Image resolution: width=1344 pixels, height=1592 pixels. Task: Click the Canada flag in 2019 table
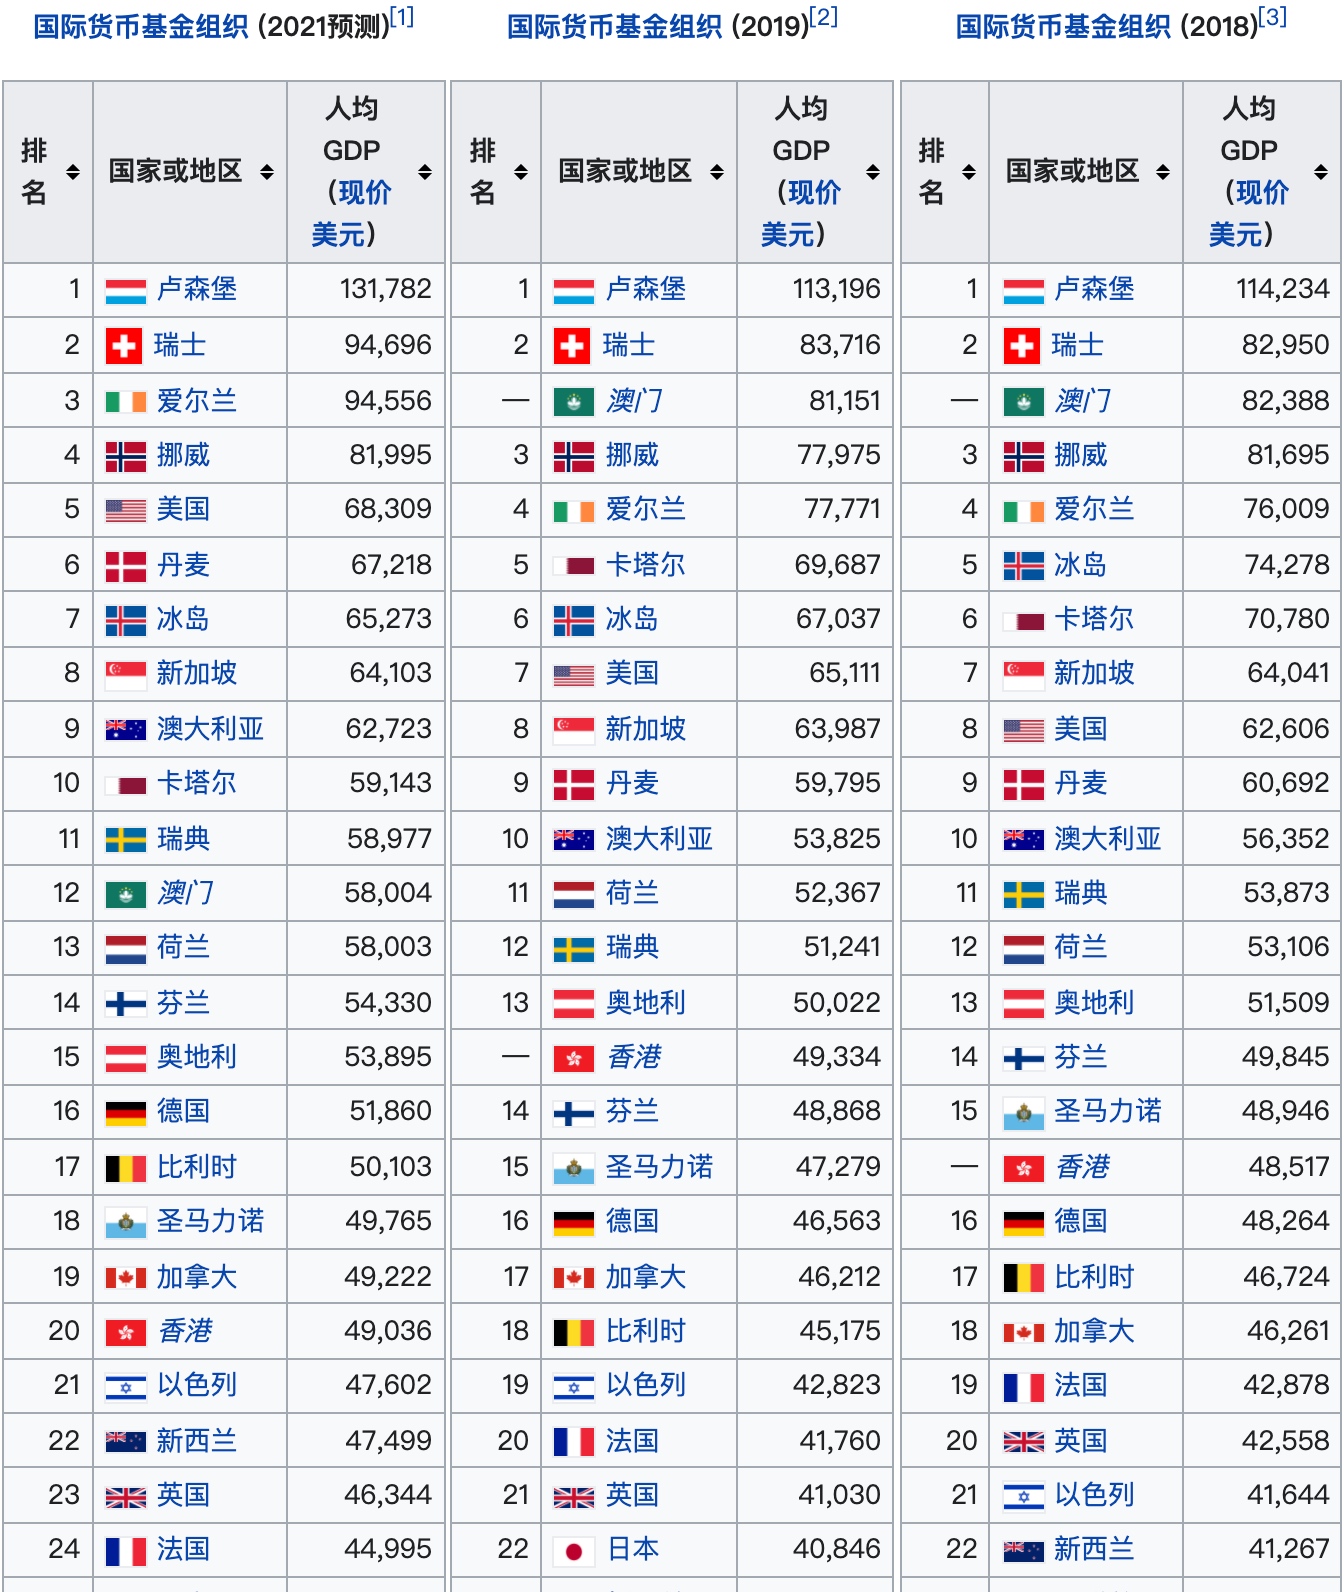573,1278
